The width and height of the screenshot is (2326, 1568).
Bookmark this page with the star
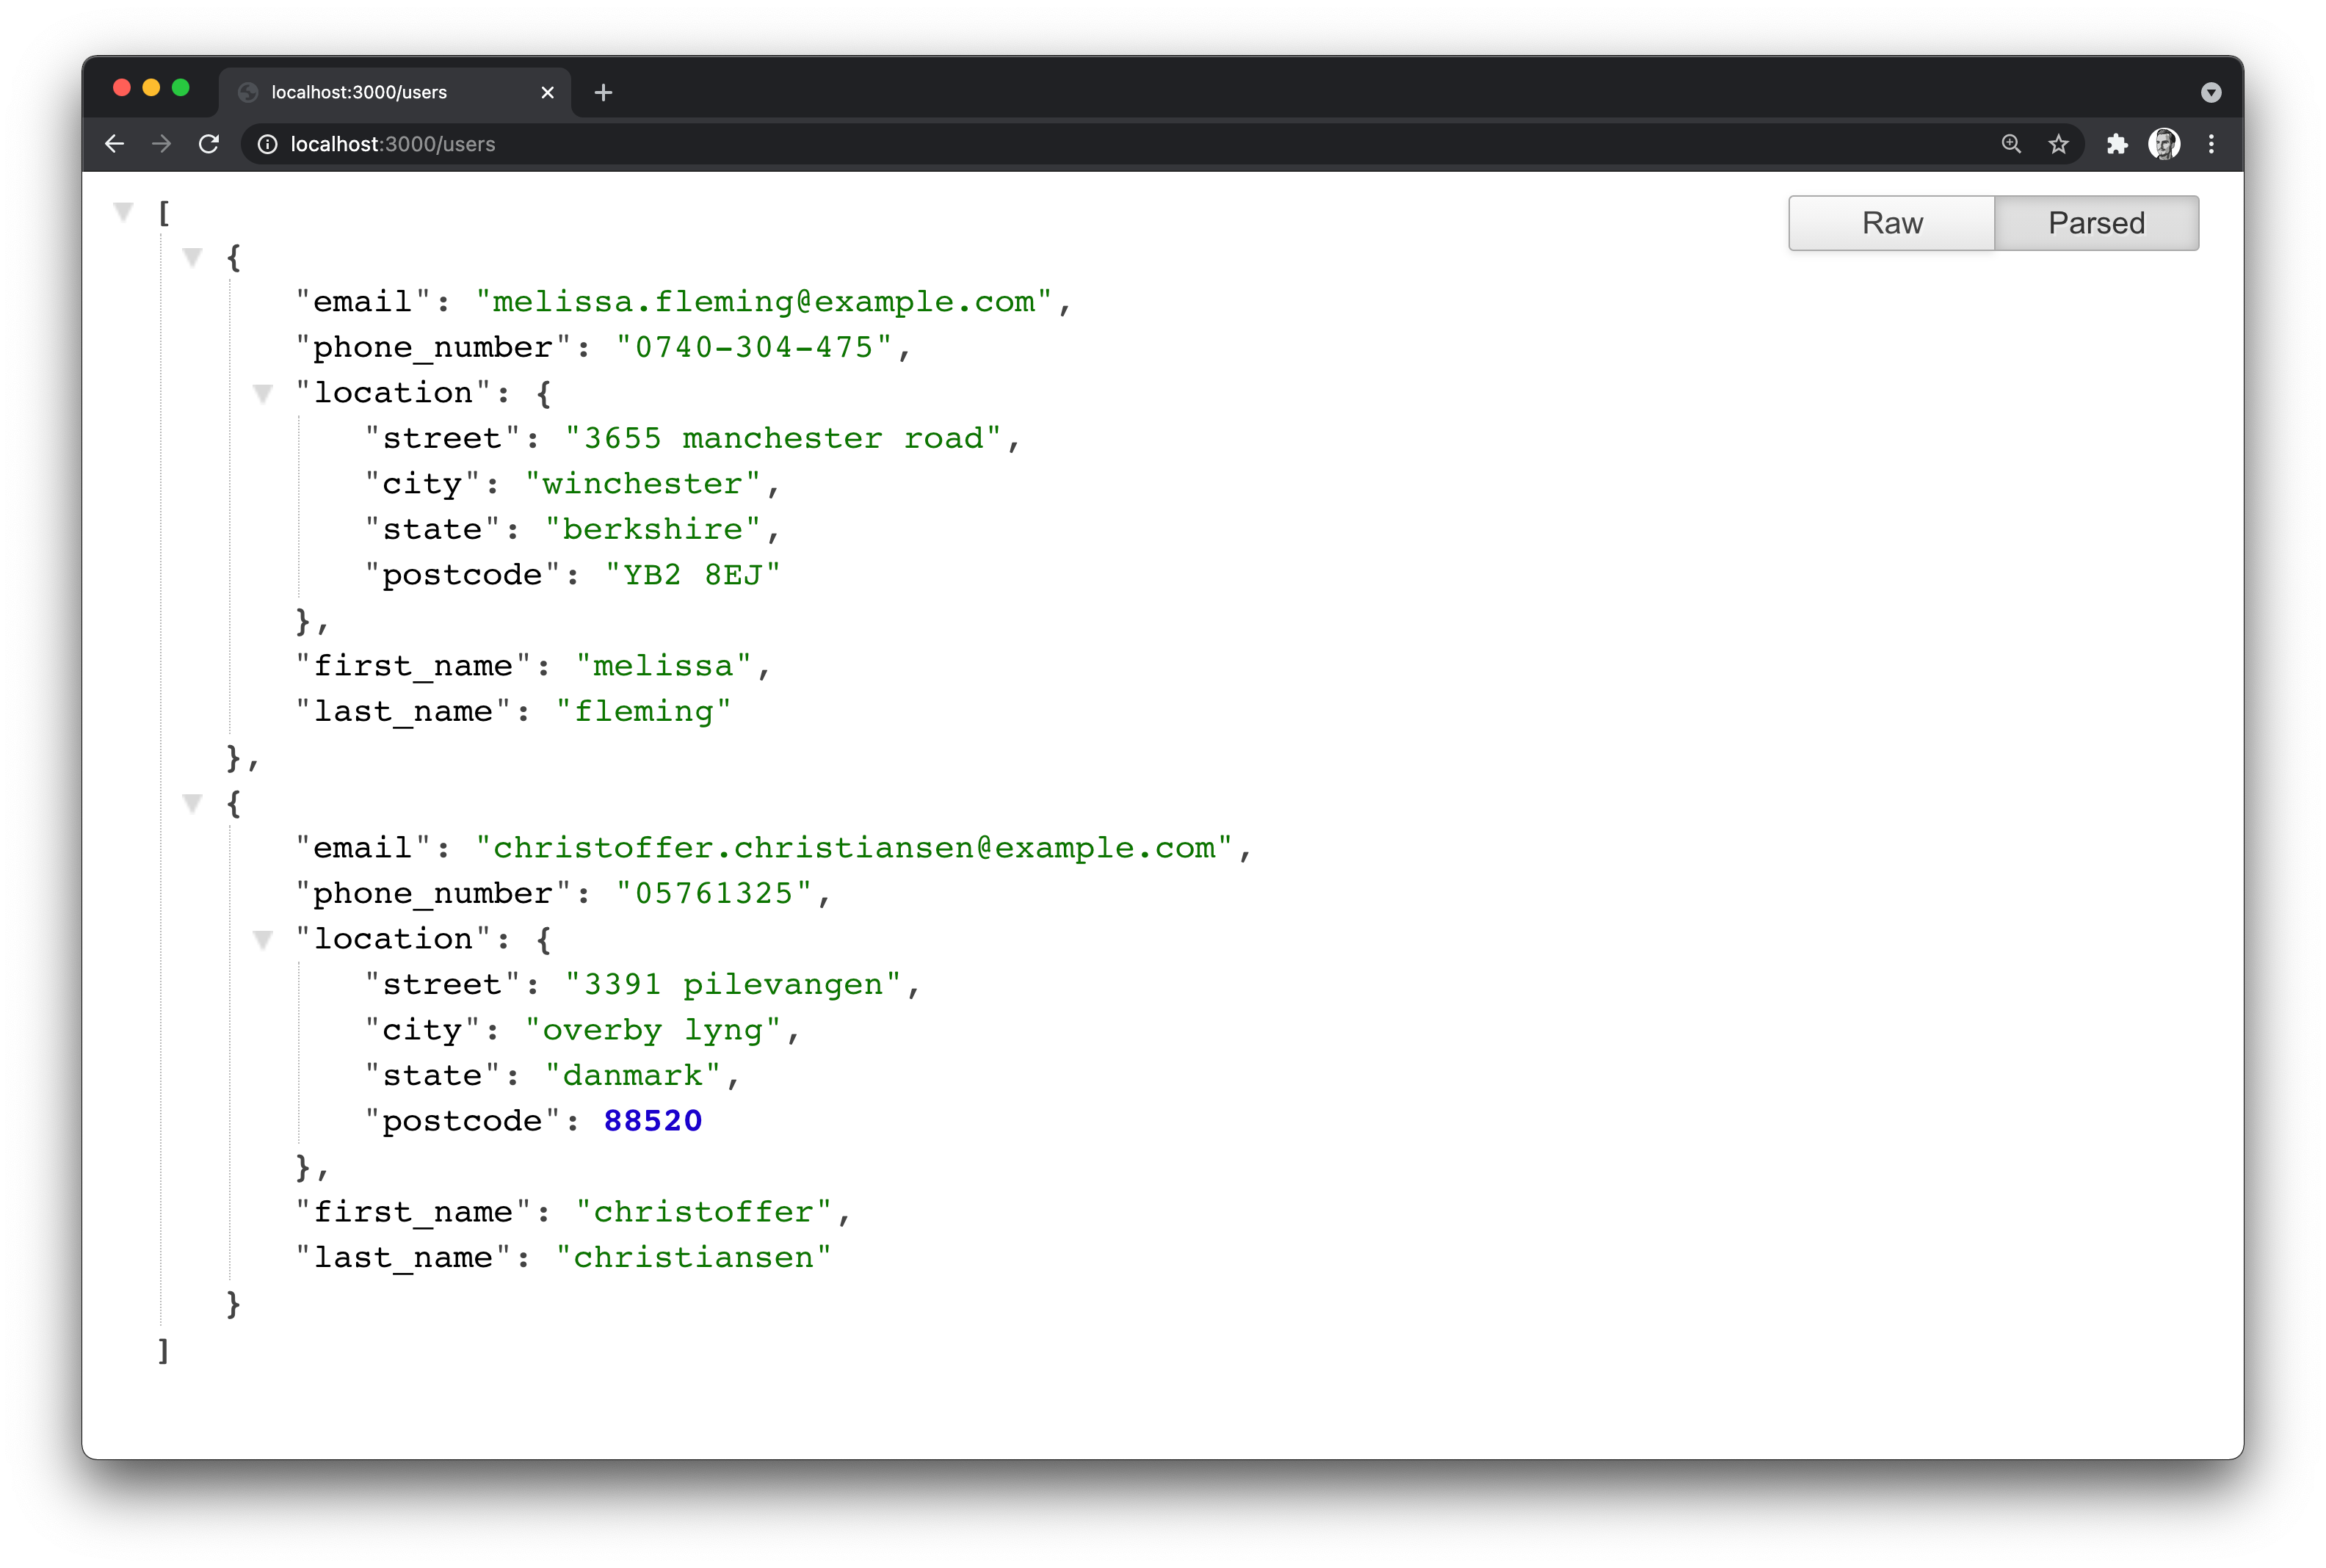pos(2058,144)
